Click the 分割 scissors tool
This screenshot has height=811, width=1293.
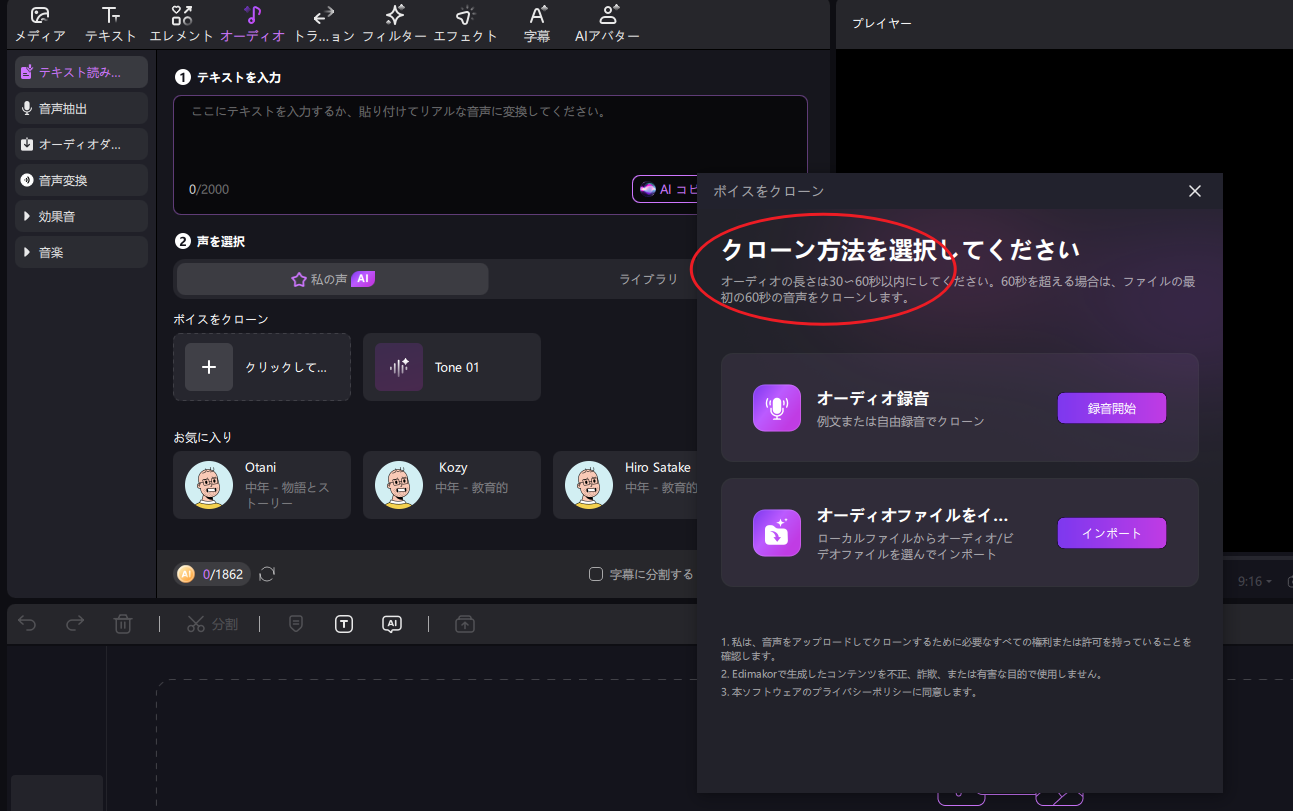tap(212, 624)
